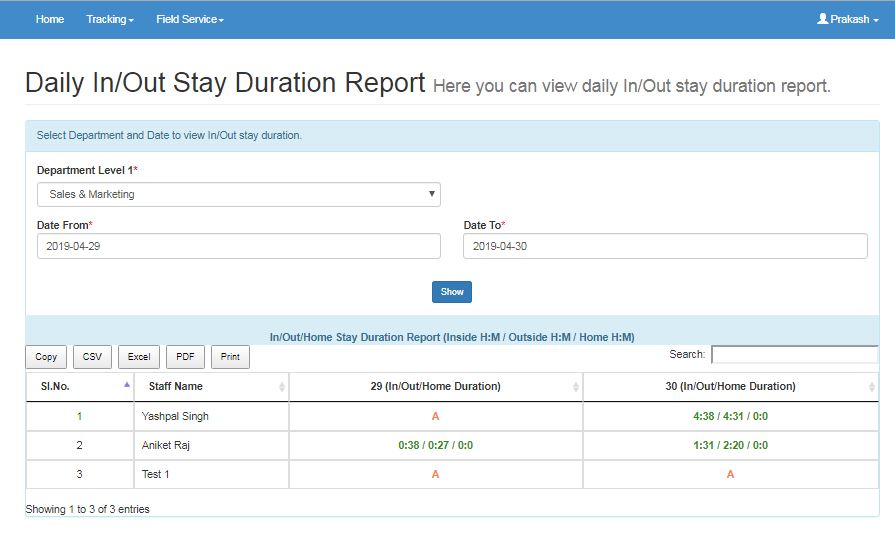Click the Date From input field

pyautogui.click(x=238, y=246)
